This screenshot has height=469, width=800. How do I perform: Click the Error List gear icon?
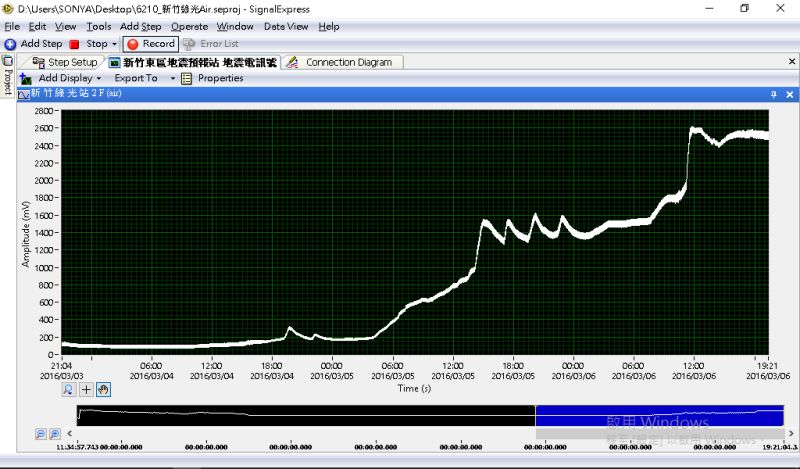pyautogui.click(x=189, y=44)
